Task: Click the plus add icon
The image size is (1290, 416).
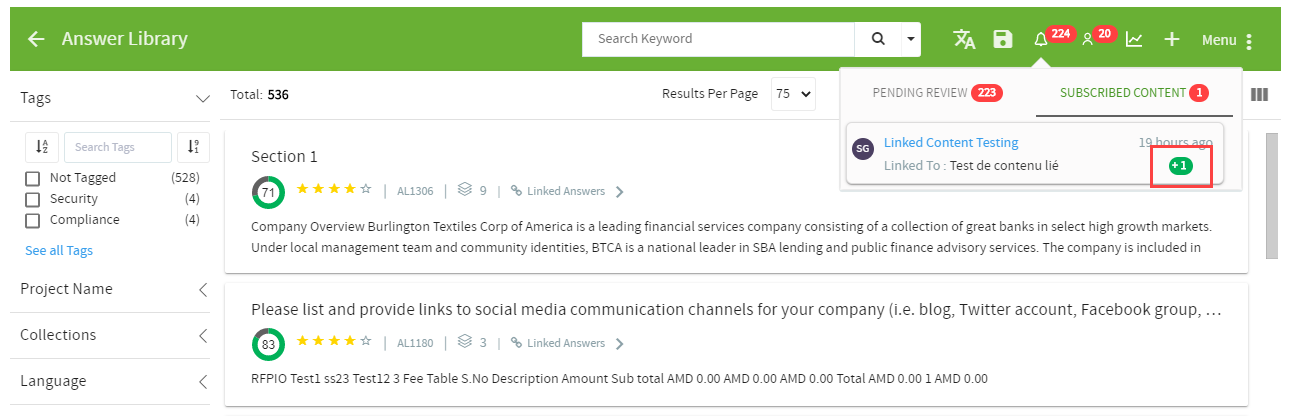Action: point(1172,40)
